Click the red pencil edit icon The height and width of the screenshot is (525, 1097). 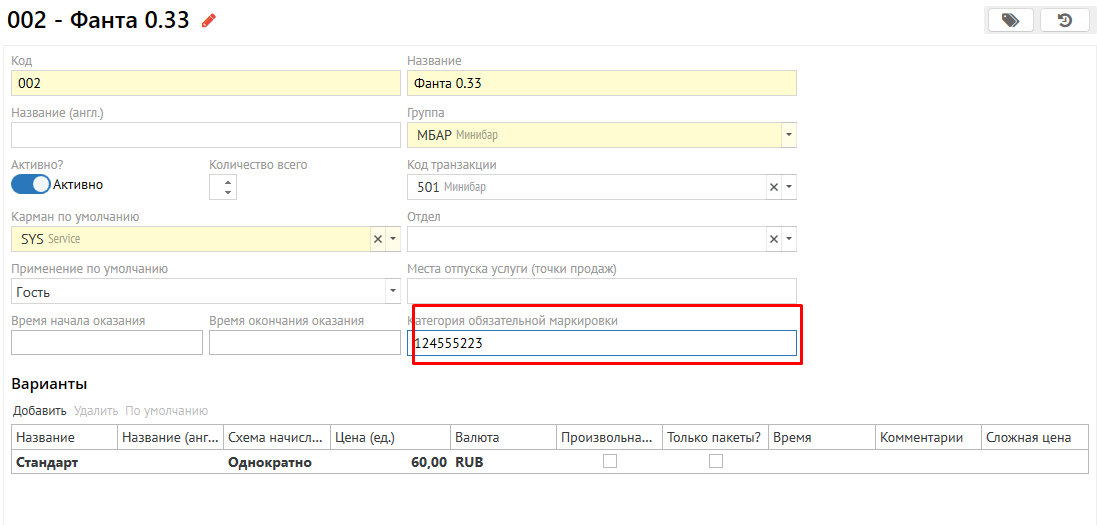point(208,20)
